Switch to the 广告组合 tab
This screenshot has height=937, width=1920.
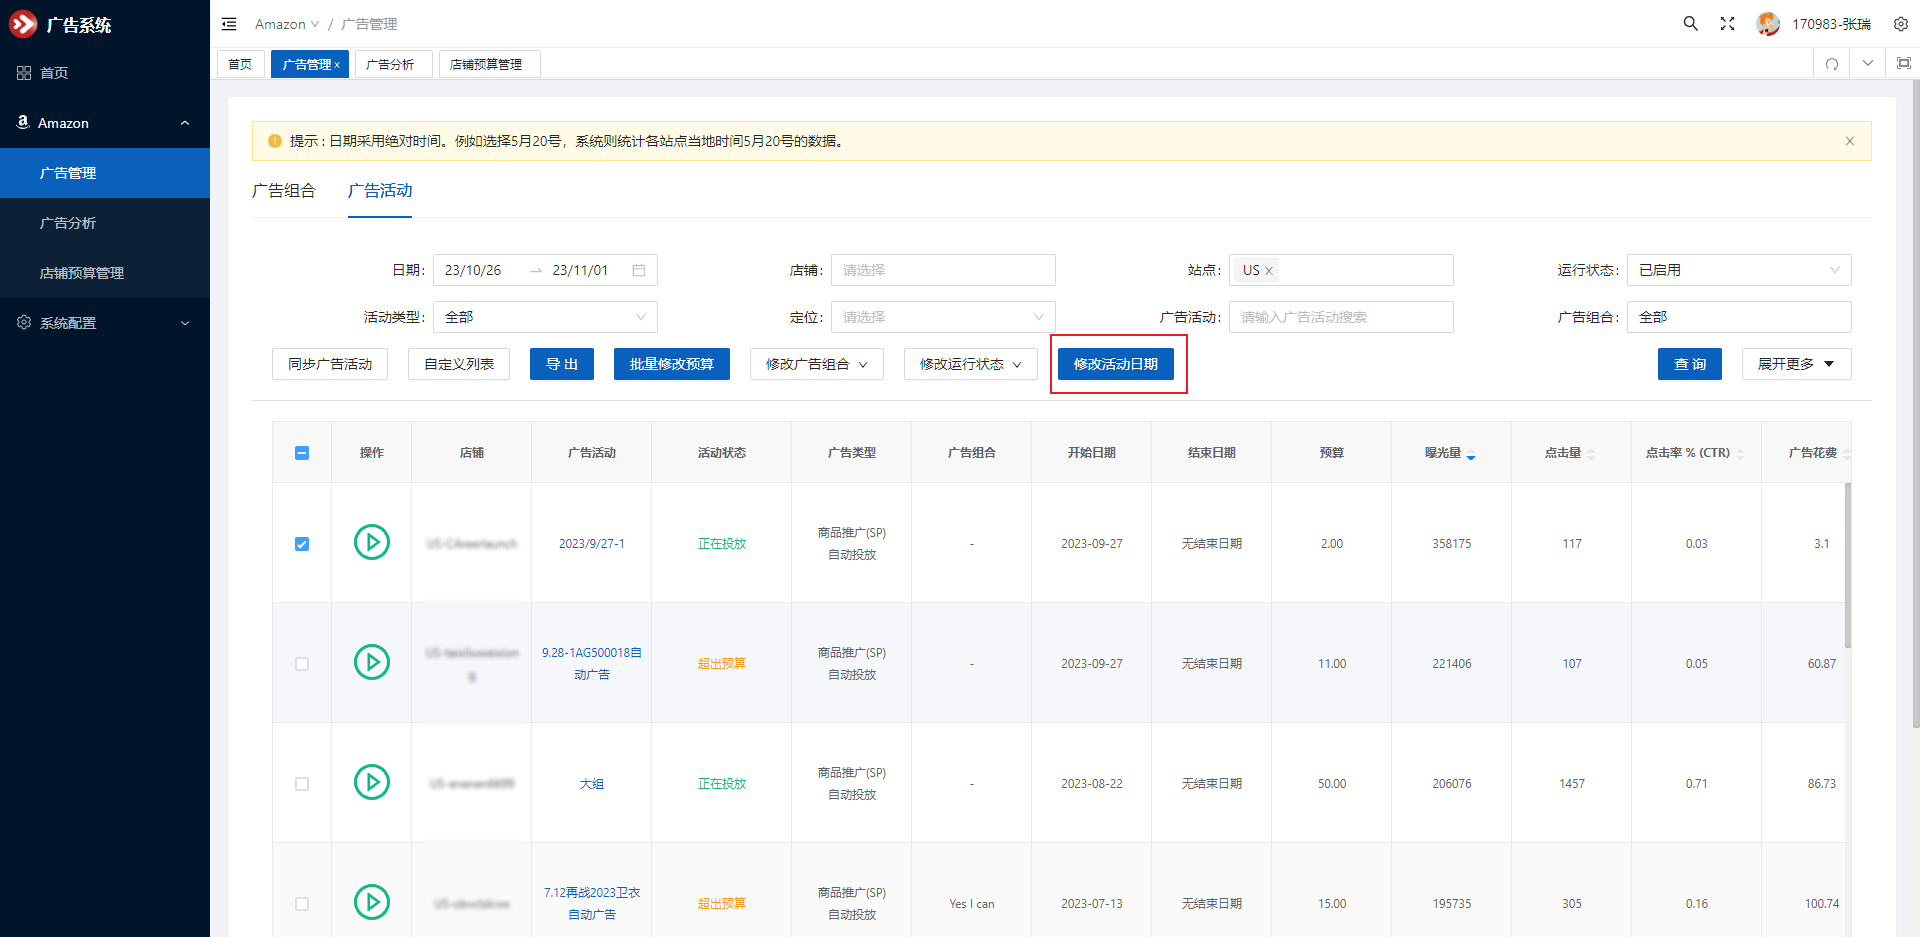(x=284, y=191)
